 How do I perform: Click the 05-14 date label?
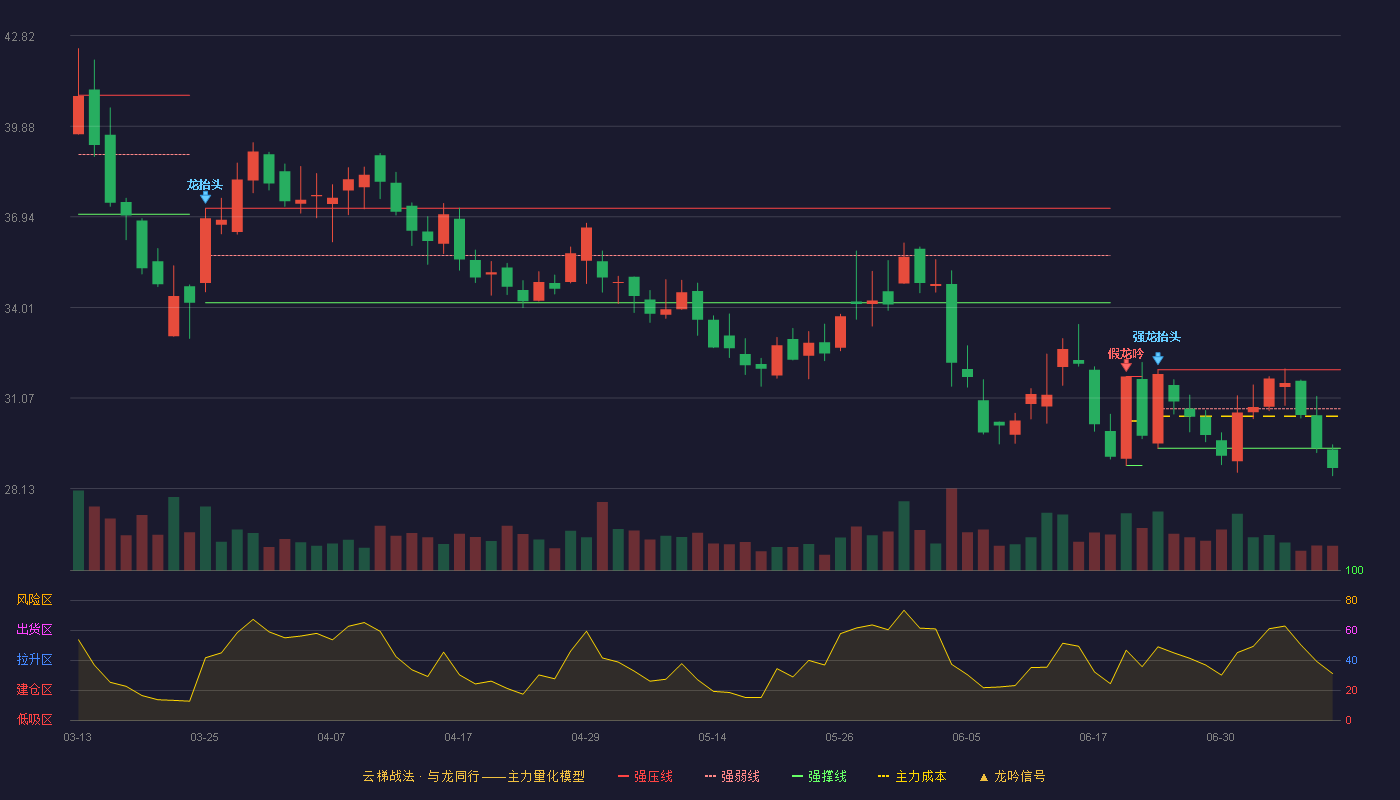coord(713,737)
